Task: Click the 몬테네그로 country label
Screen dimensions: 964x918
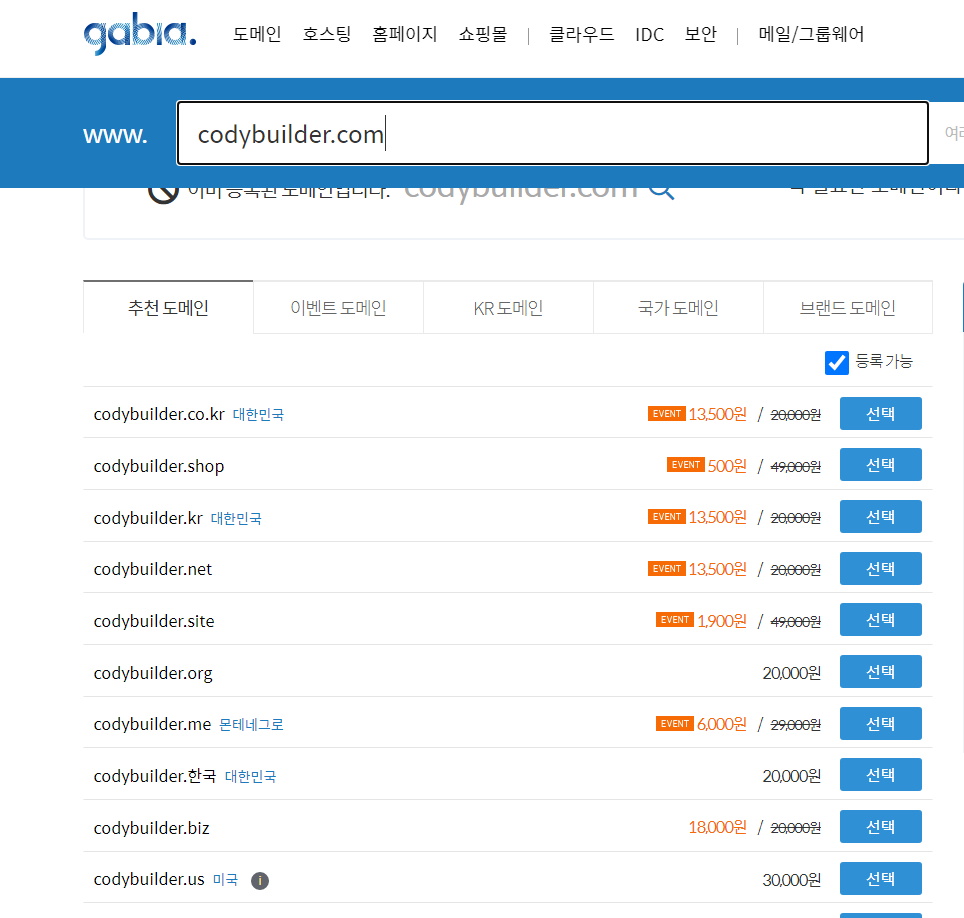Action: [251, 725]
